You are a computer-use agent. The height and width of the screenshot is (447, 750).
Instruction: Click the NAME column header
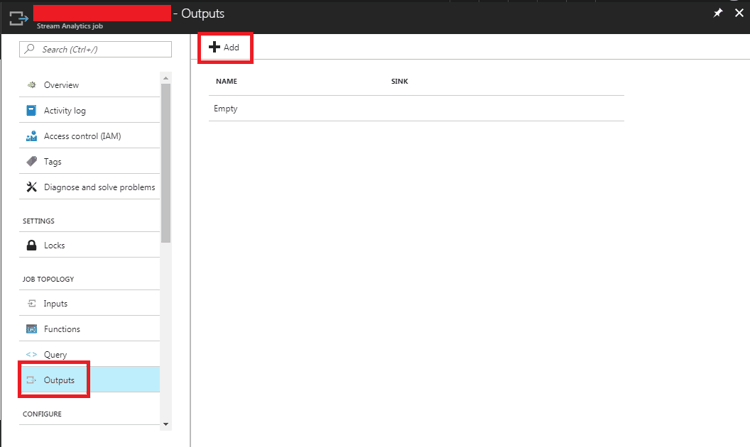(226, 81)
